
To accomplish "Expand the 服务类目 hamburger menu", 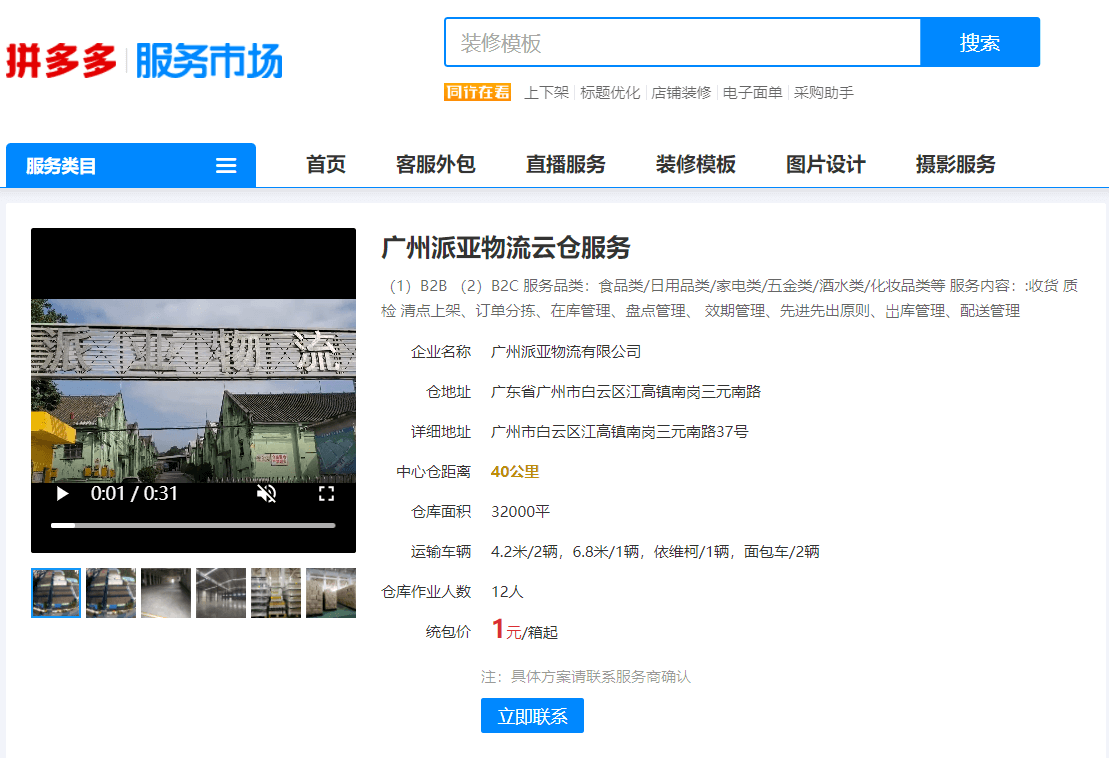I will pyautogui.click(x=226, y=166).
